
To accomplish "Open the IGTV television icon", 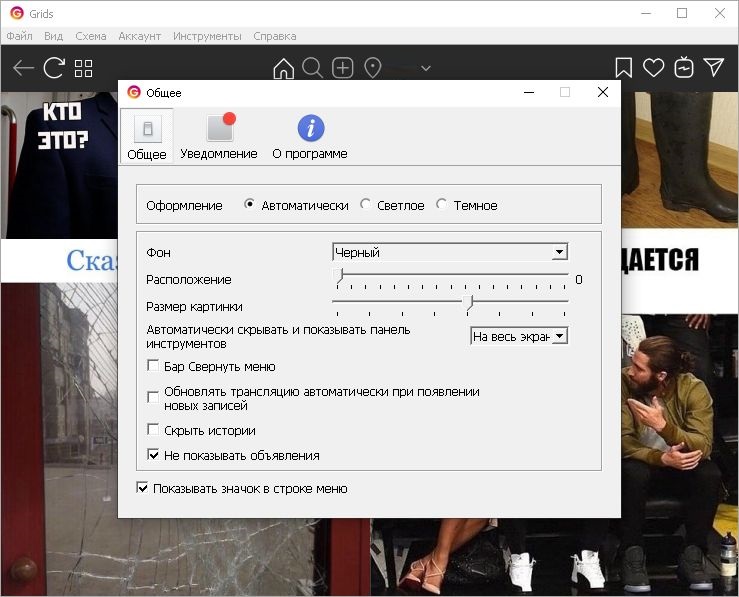I will [x=683, y=67].
